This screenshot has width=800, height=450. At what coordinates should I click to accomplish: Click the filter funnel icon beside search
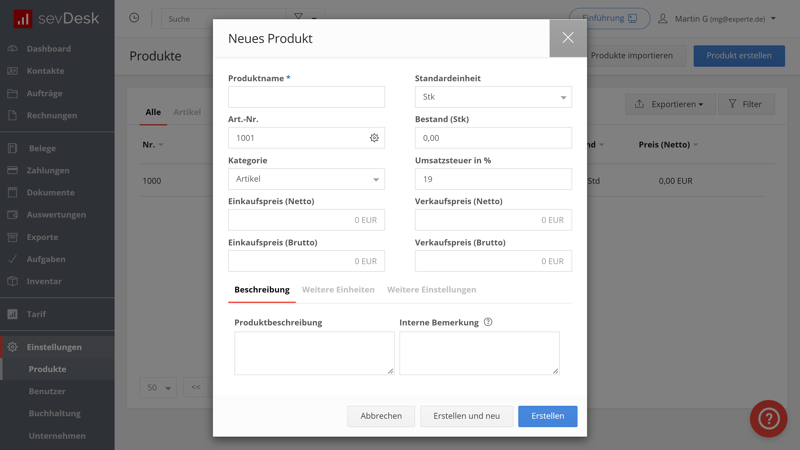point(298,18)
